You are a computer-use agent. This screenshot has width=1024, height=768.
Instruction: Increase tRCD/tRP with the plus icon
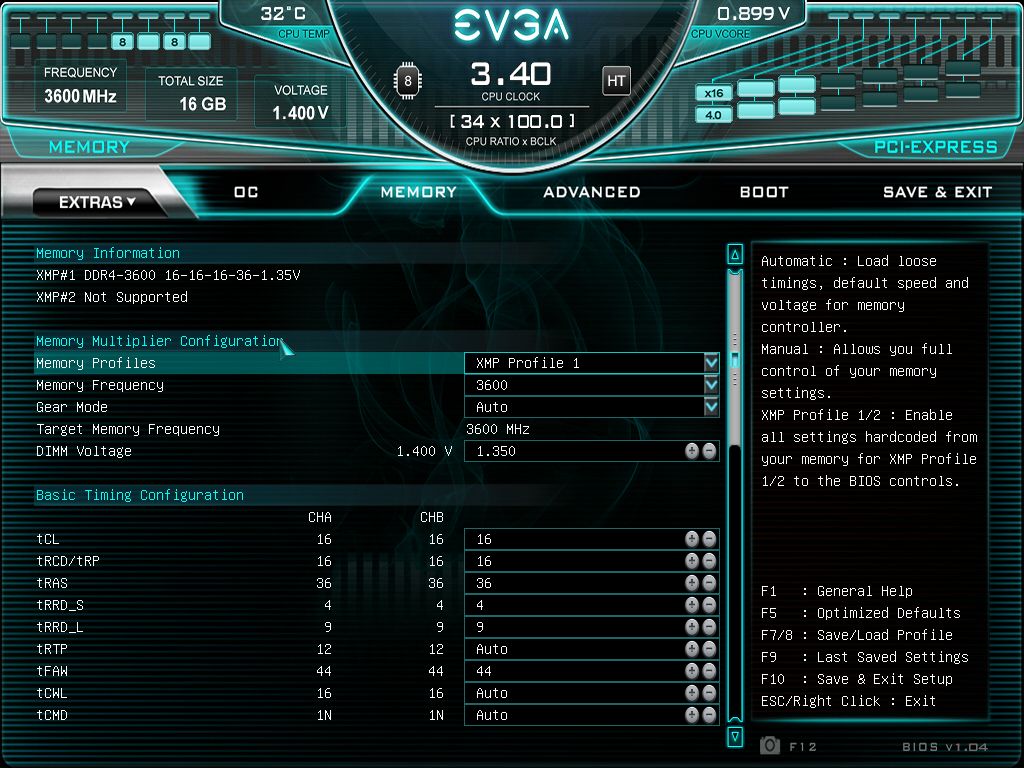click(x=692, y=561)
